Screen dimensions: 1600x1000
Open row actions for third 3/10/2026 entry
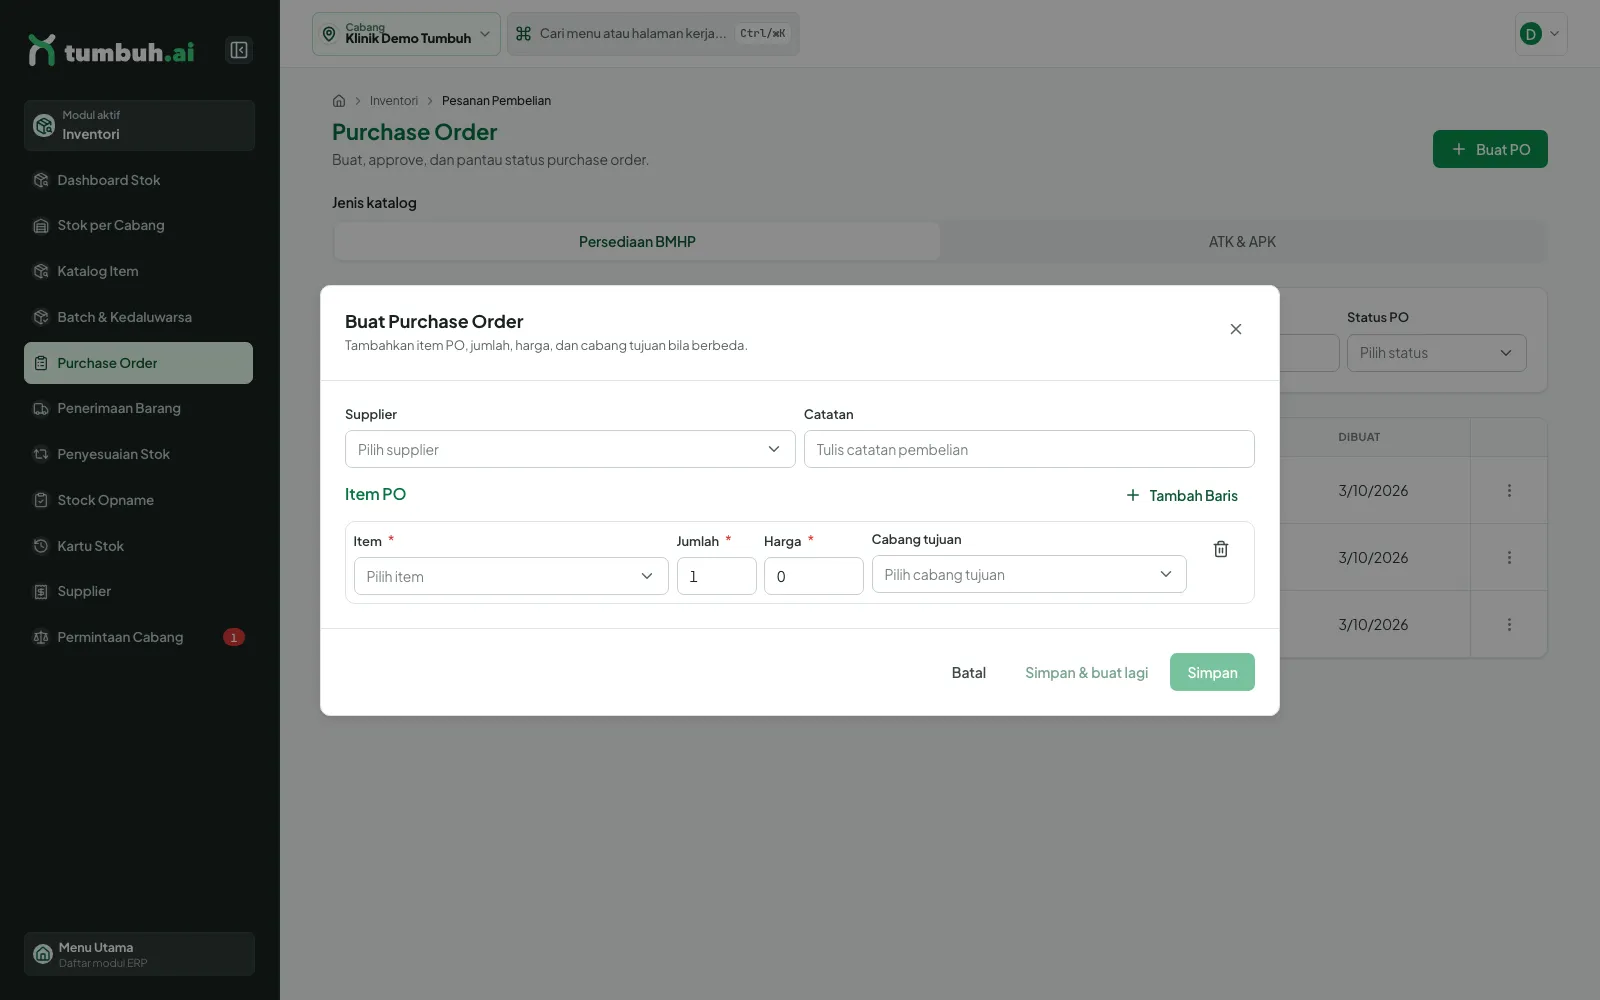coord(1509,625)
